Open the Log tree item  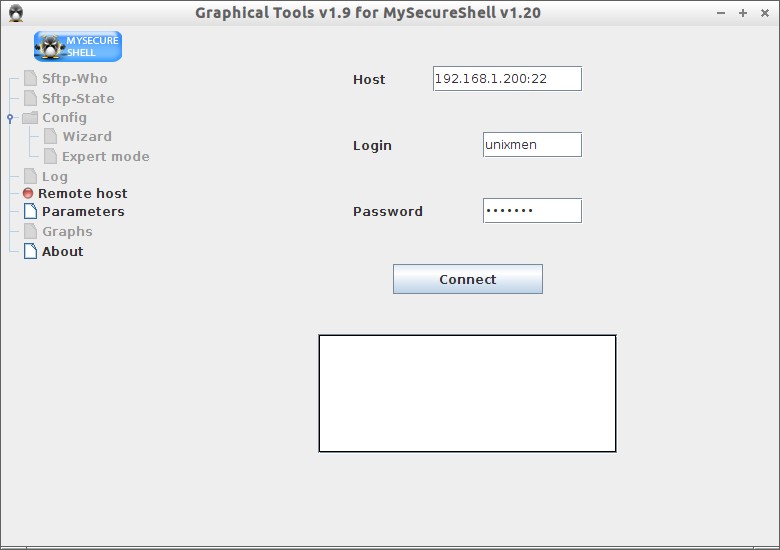point(55,177)
